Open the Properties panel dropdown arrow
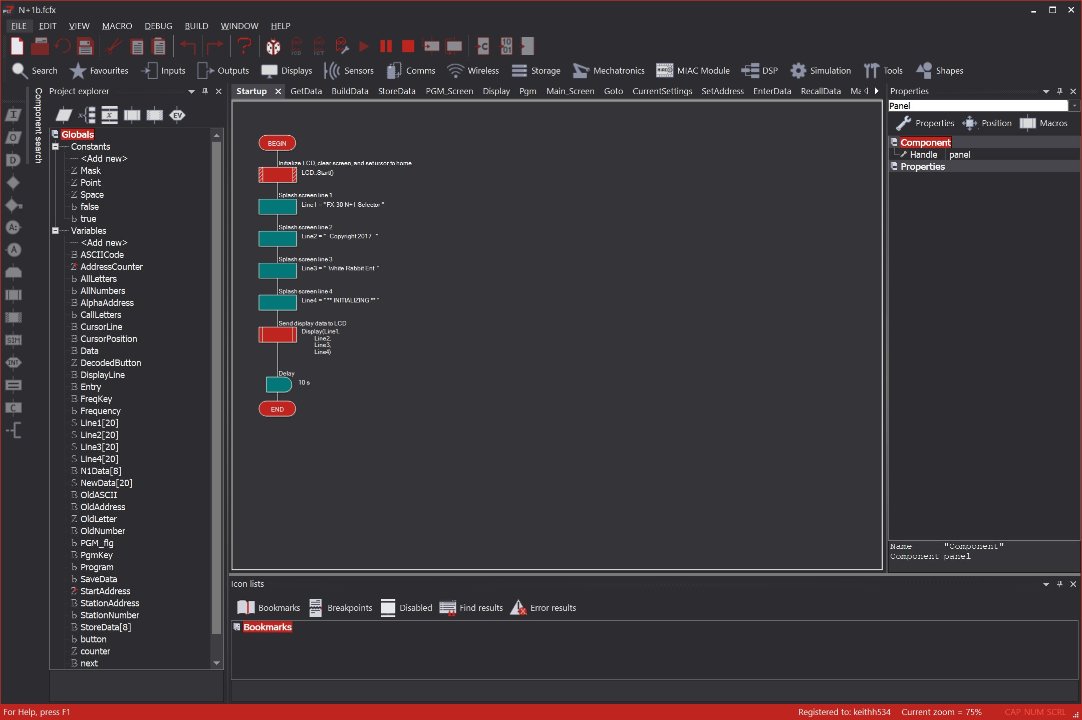 point(1045,91)
